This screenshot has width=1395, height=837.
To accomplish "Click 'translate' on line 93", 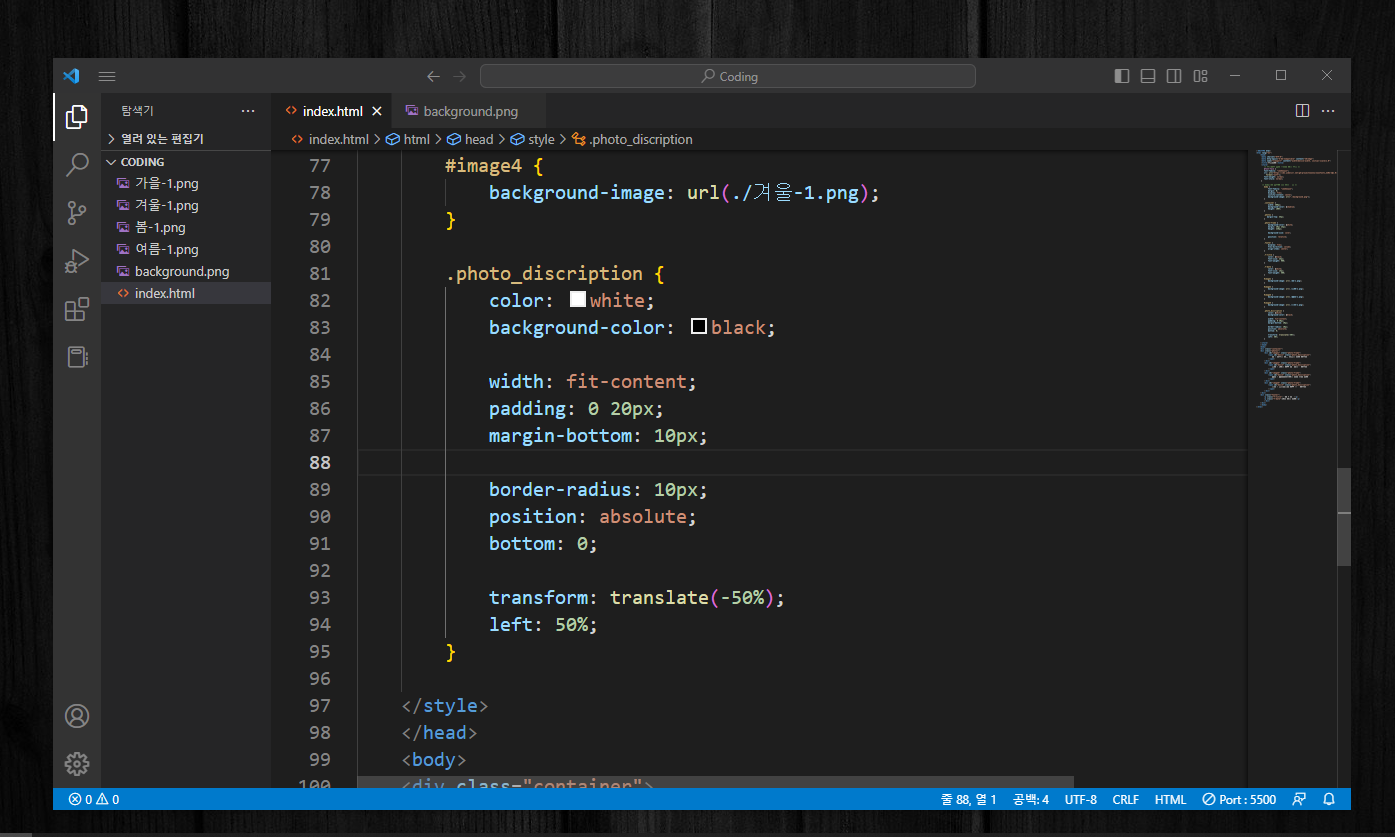I will pos(659,597).
